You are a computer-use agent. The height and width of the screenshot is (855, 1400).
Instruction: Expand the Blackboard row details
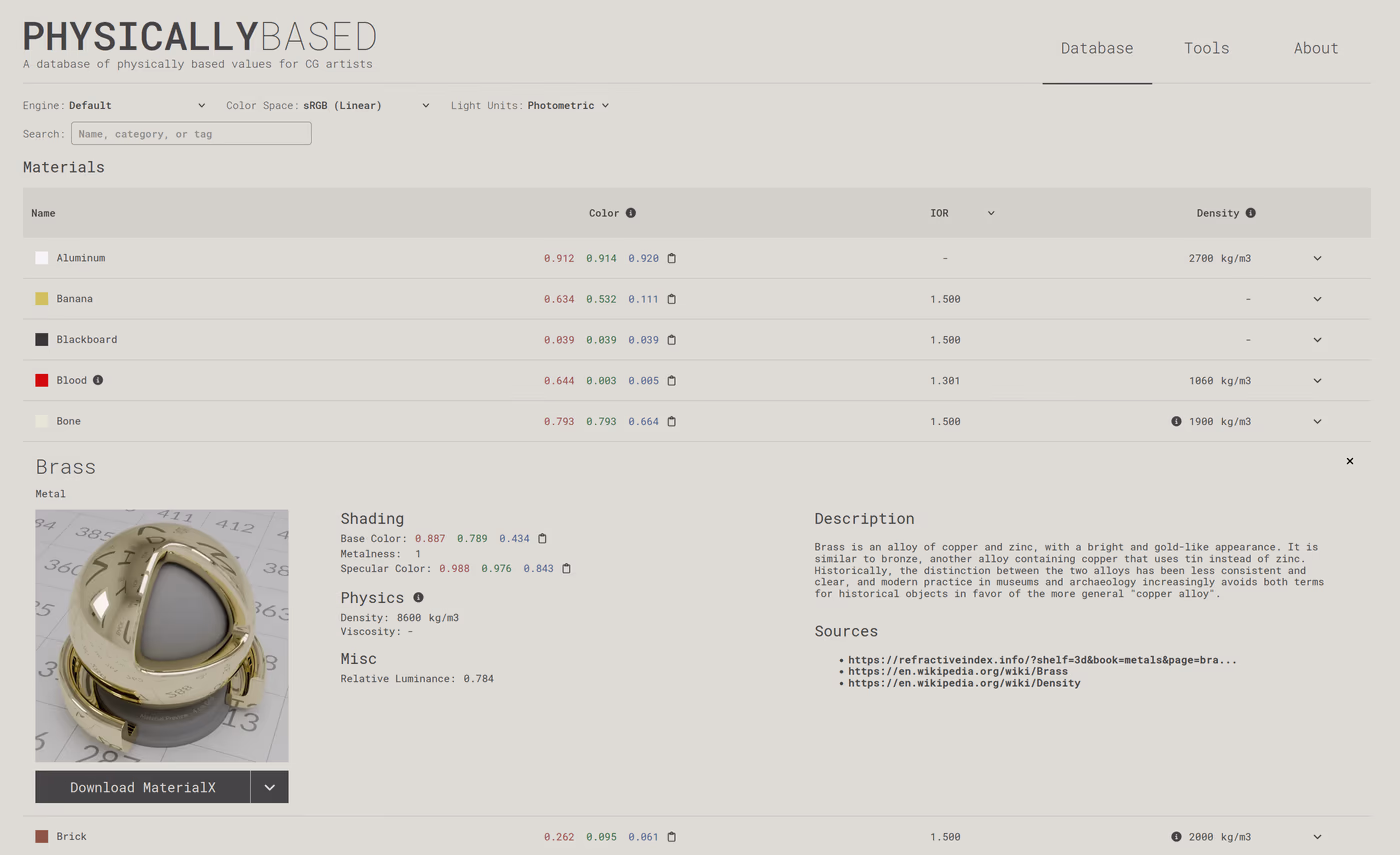(1317, 340)
